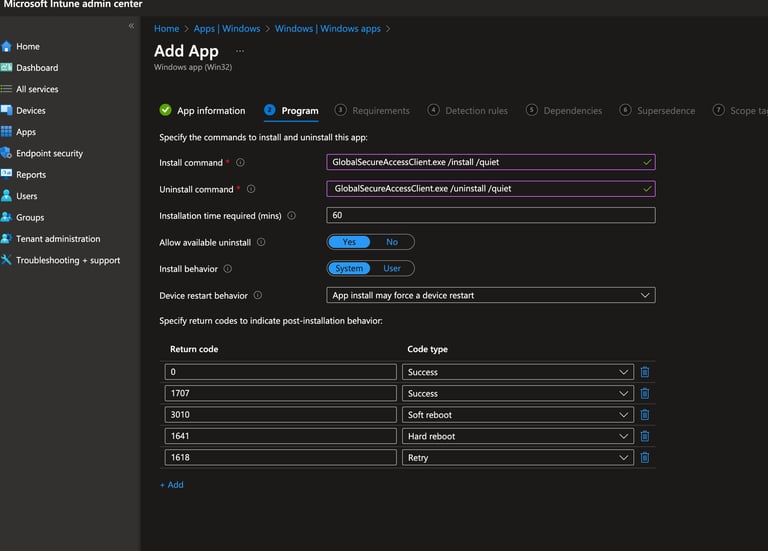
Task: Show info tooltip for Uninstall command
Action: (251, 189)
